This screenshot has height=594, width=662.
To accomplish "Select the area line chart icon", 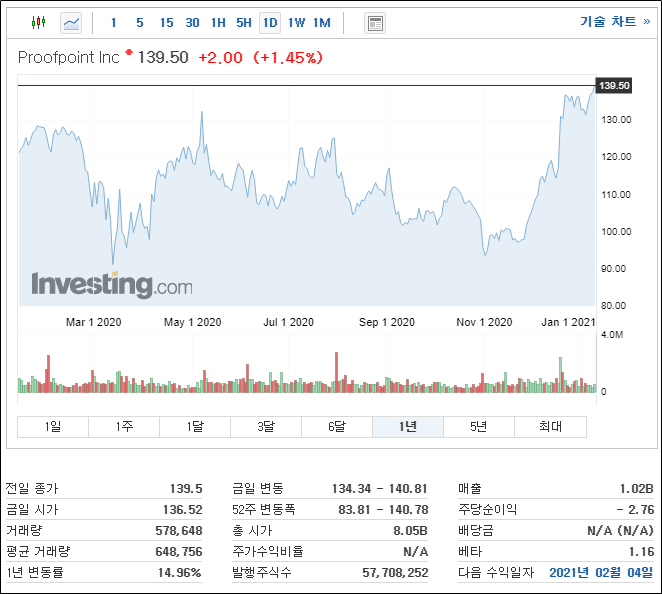I will [x=71, y=23].
